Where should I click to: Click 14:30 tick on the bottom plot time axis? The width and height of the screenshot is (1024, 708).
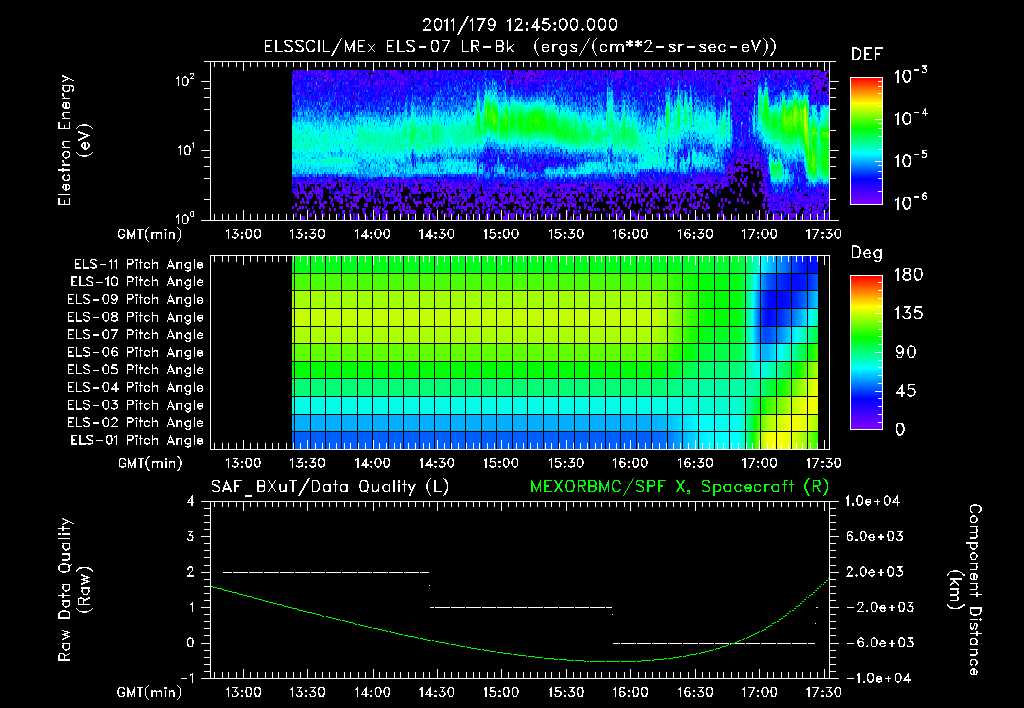(436, 692)
